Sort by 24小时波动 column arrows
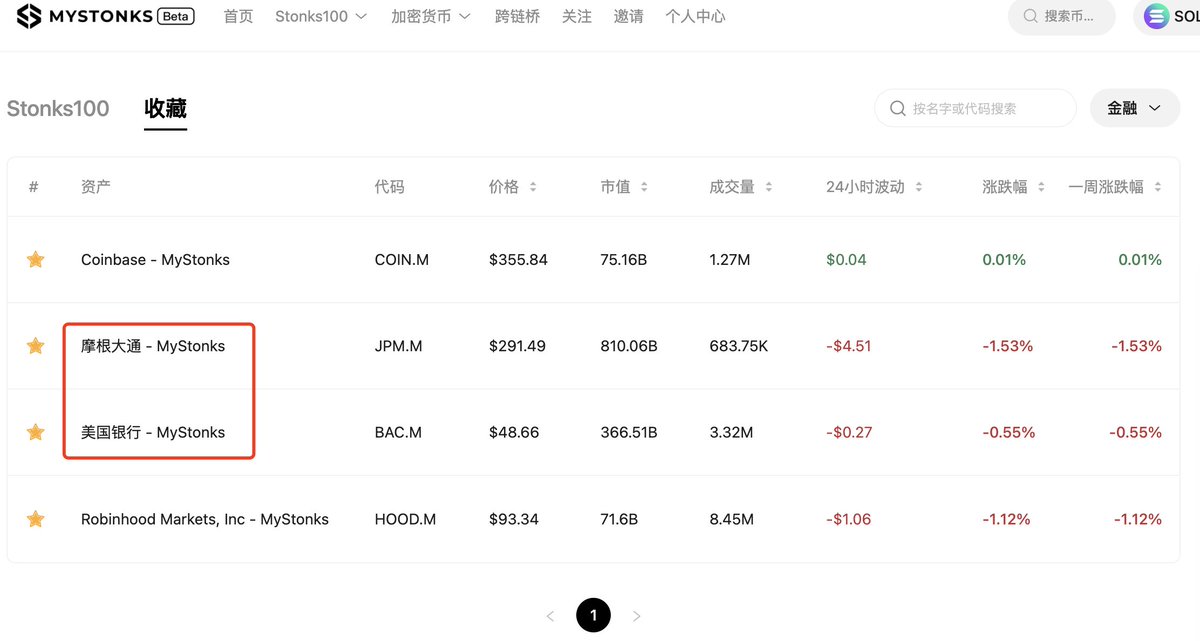The width and height of the screenshot is (1200, 641). [x=918, y=187]
